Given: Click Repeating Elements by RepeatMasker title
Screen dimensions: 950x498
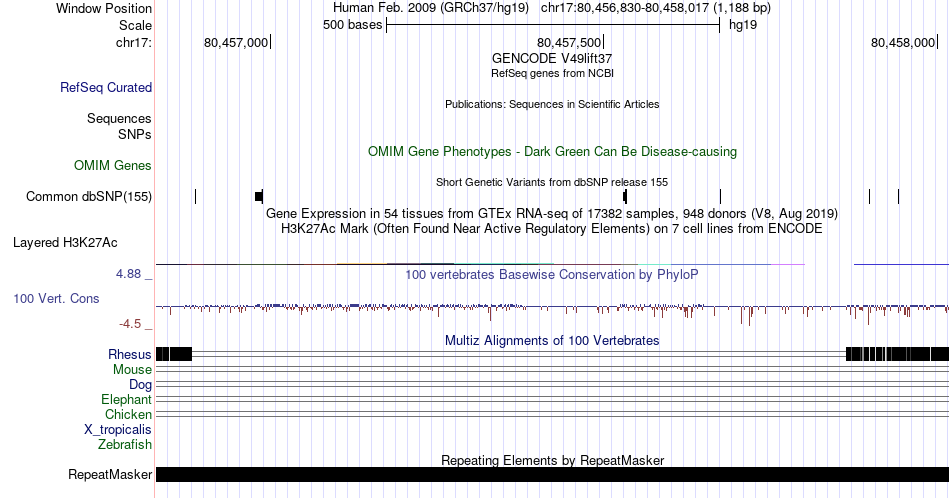Looking at the screenshot, I should point(552,460).
